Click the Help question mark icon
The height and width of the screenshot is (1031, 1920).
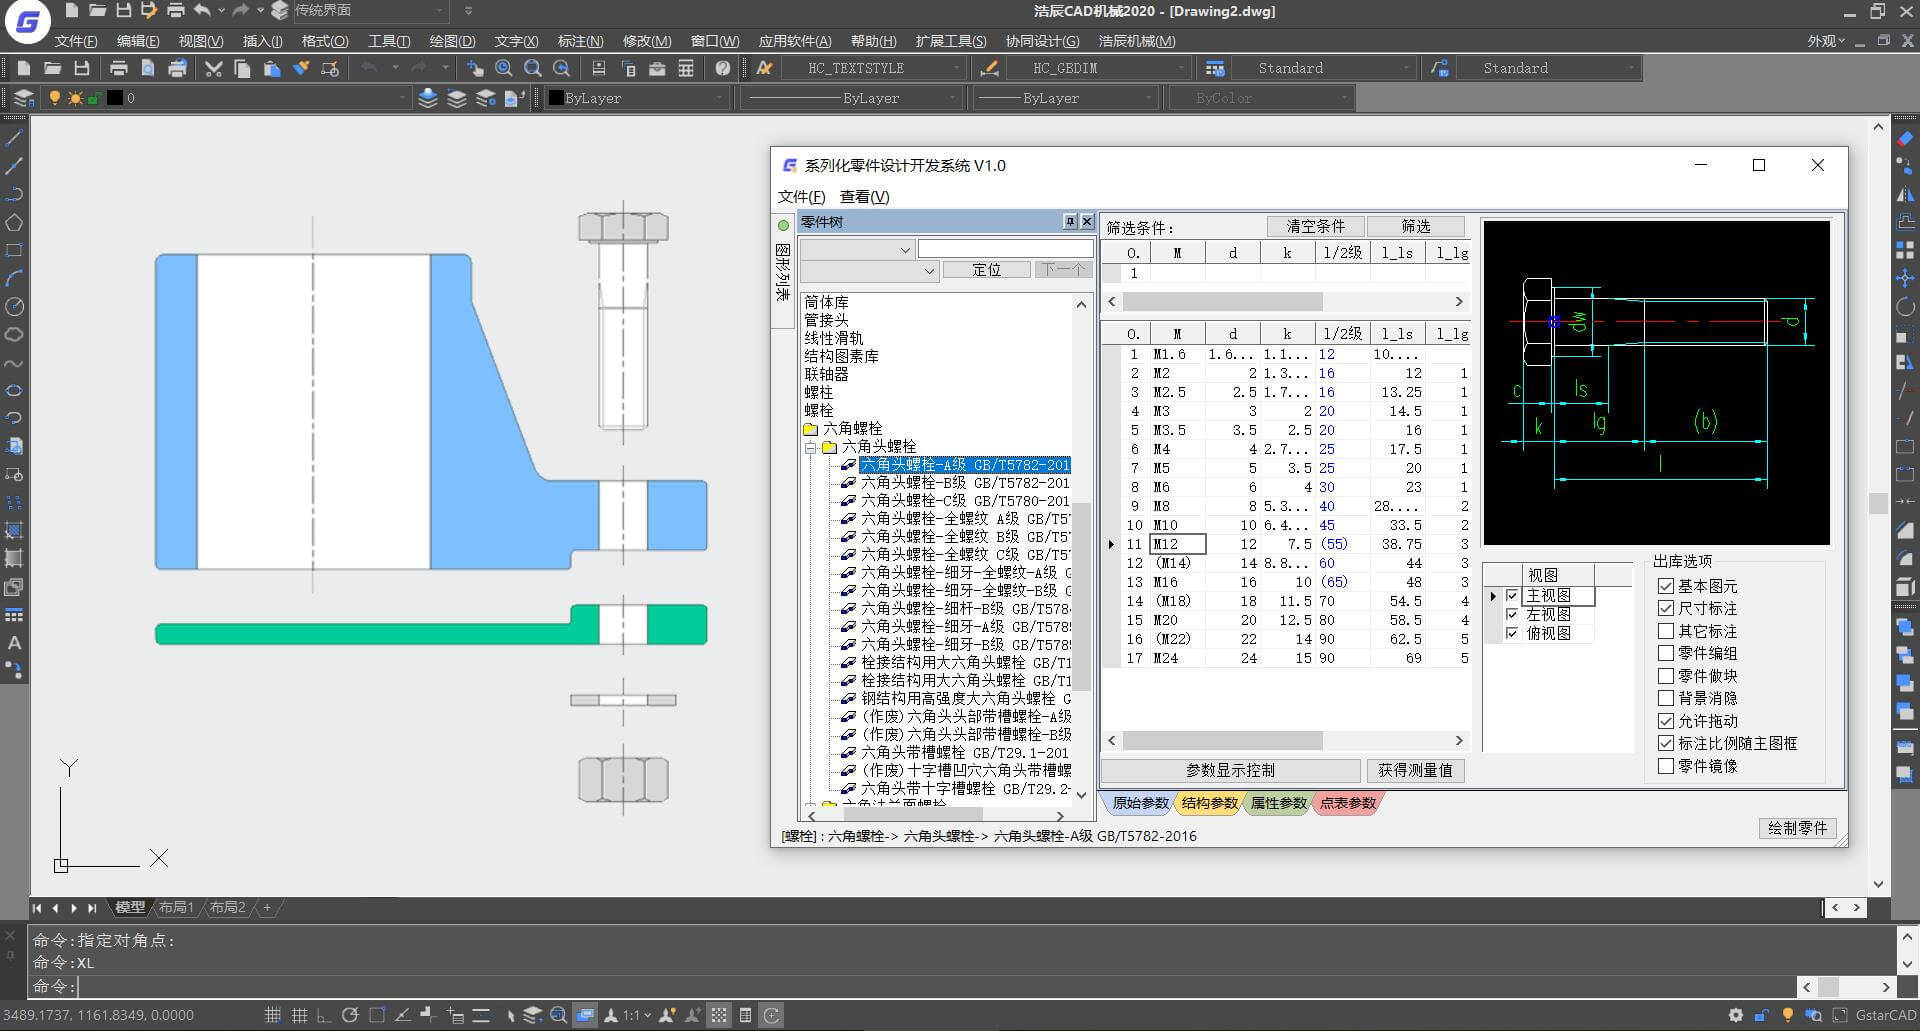point(723,68)
